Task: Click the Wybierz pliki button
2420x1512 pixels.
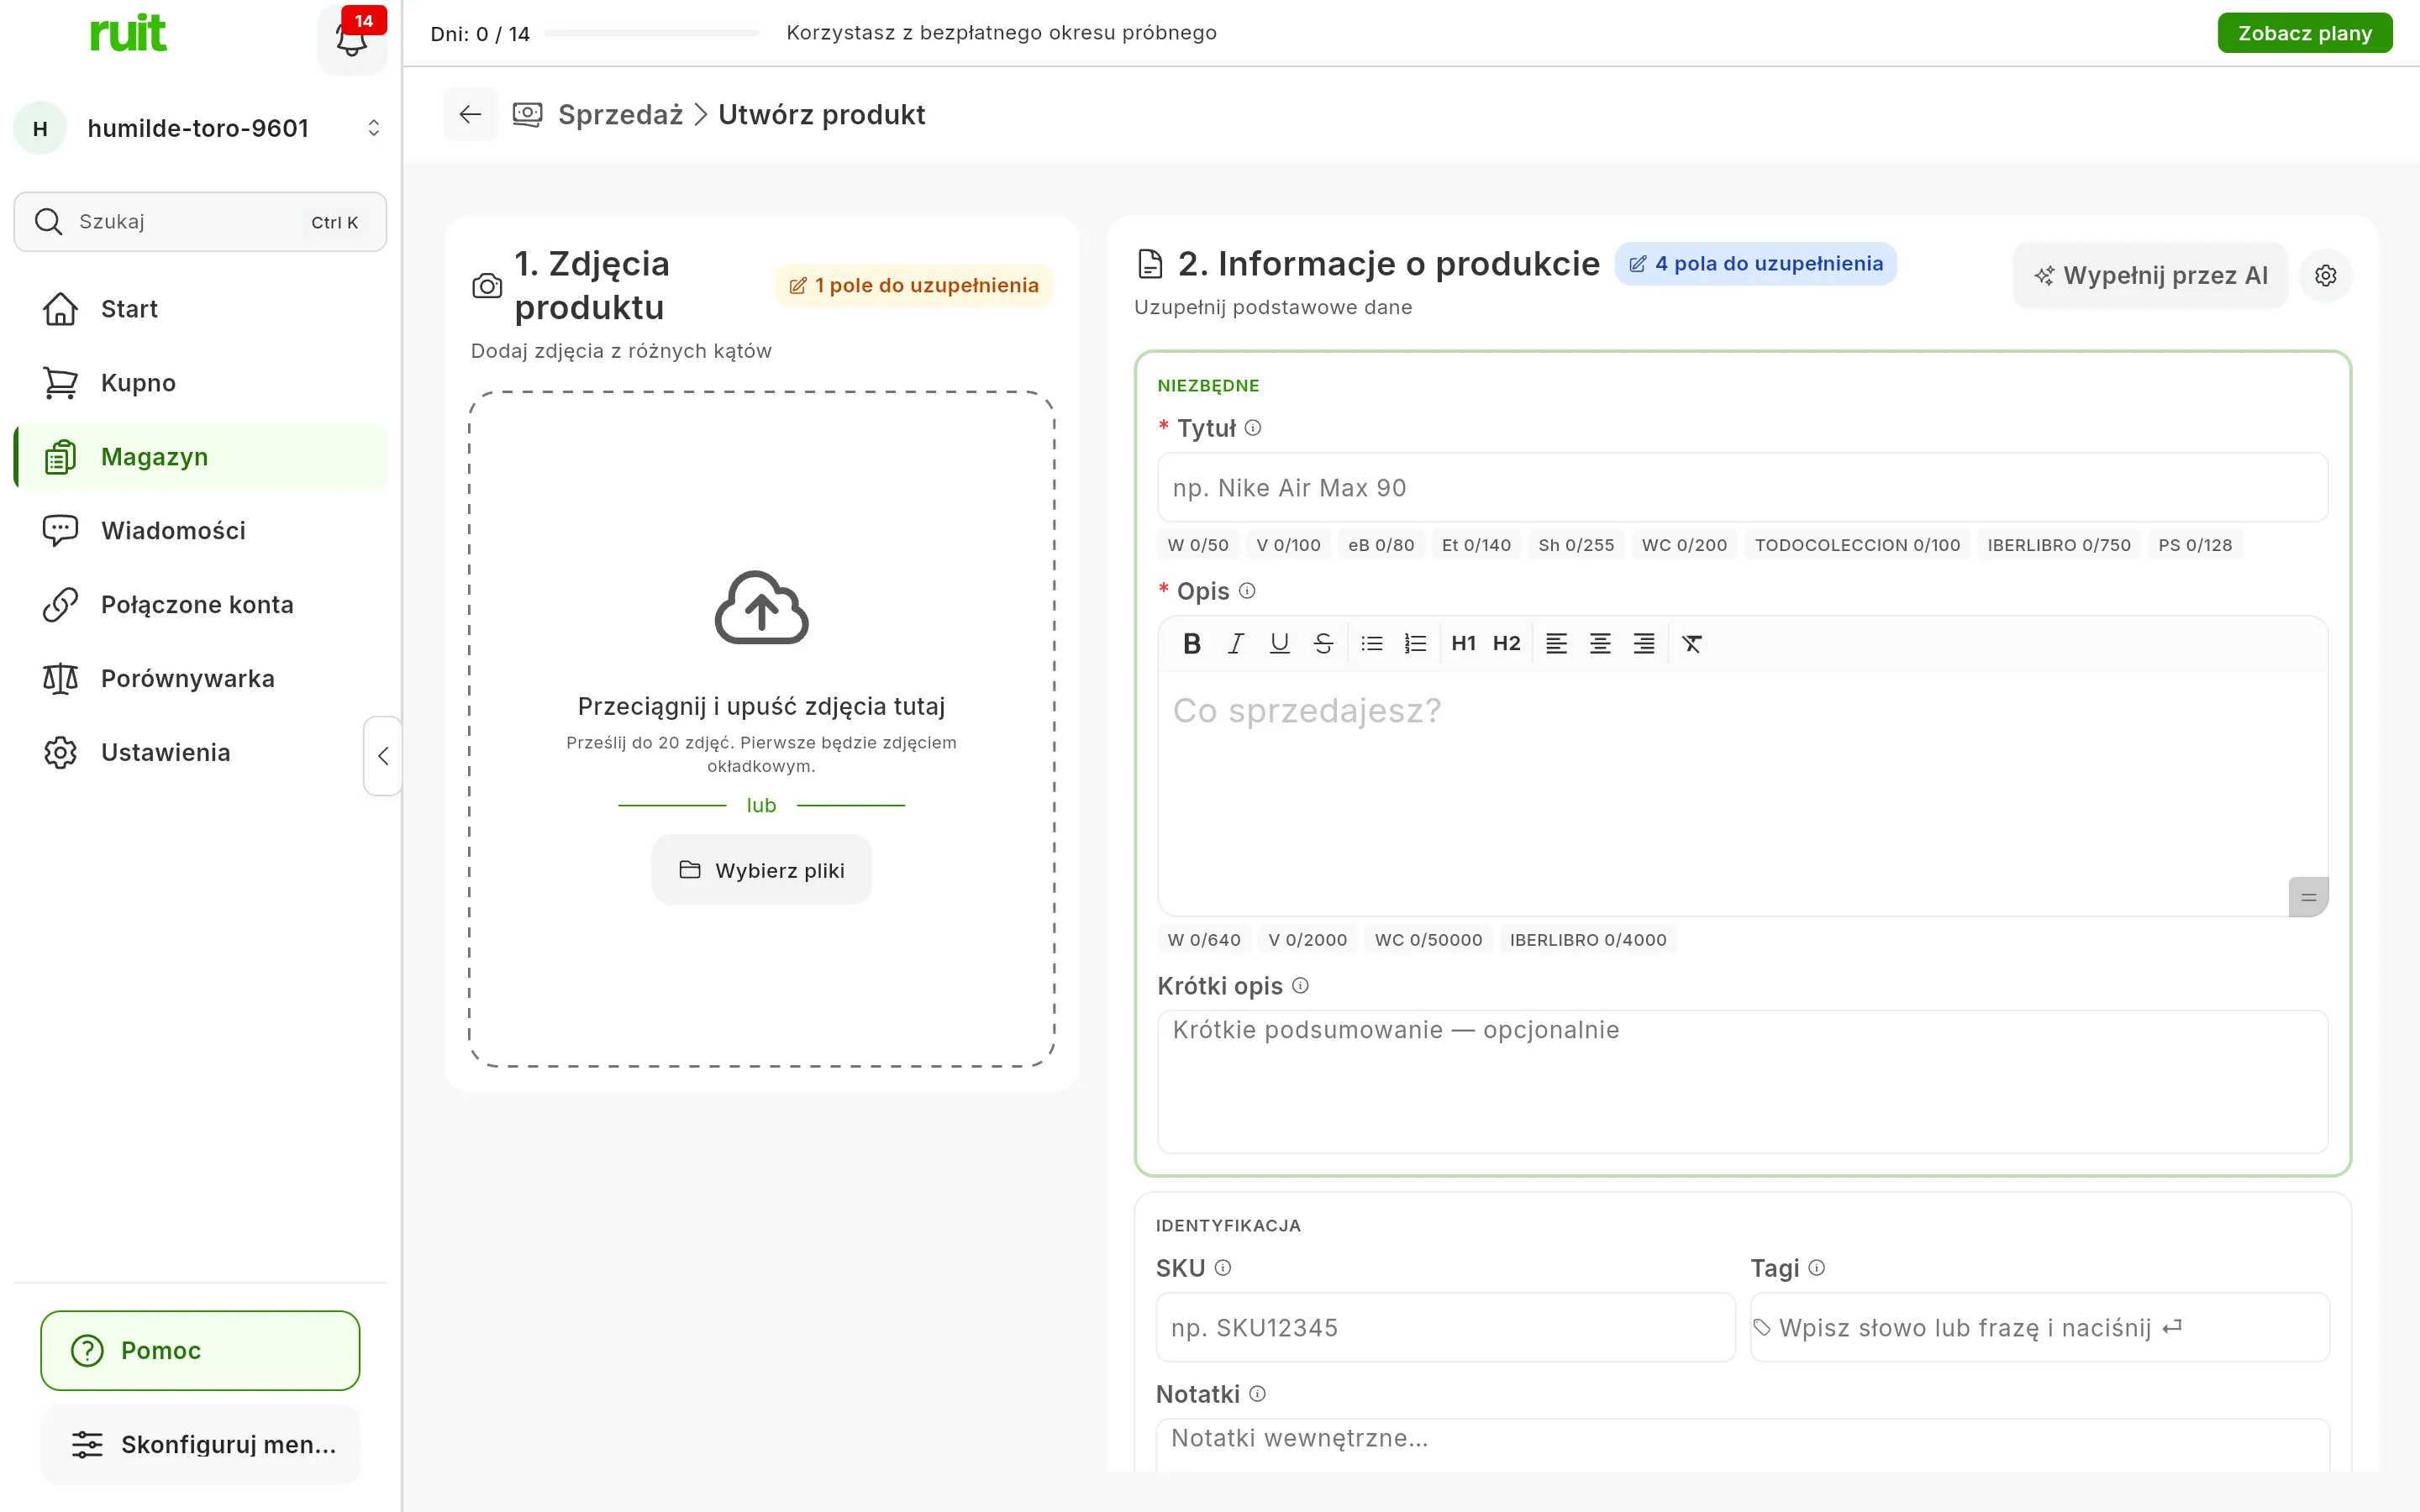Action: tap(761, 870)
